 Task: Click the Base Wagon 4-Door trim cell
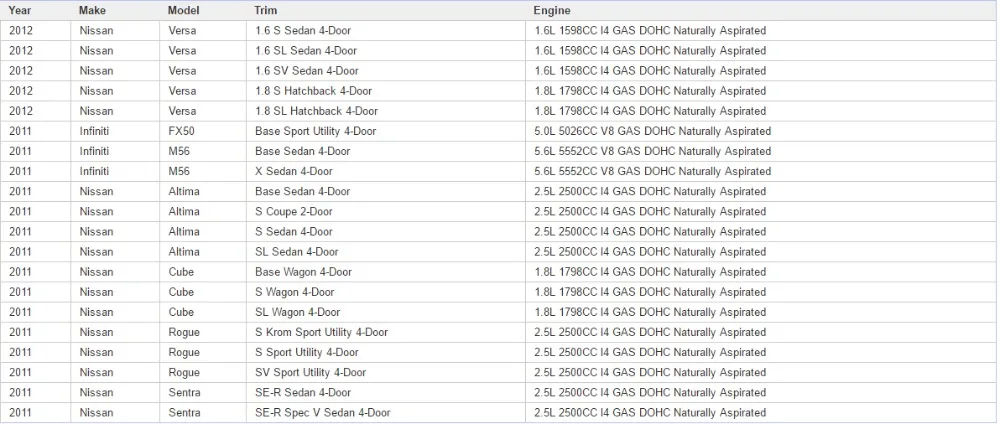point(386,272)
